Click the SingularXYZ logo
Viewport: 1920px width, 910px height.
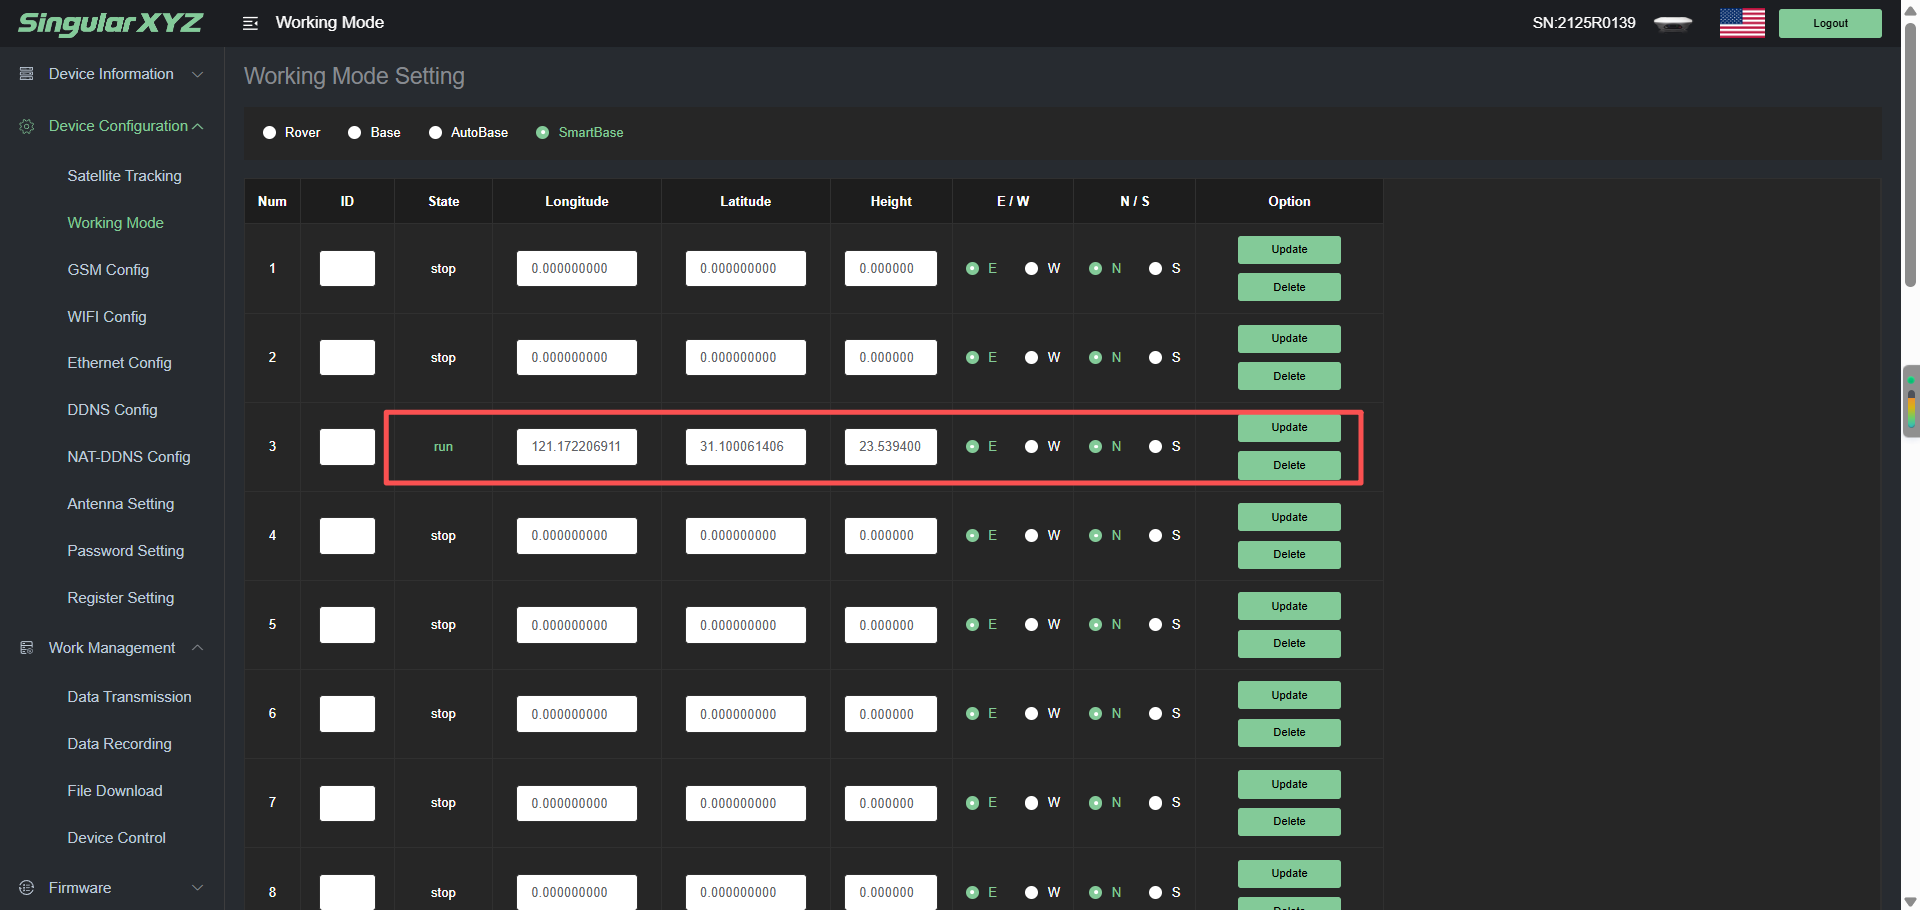(x=111, y=23)
